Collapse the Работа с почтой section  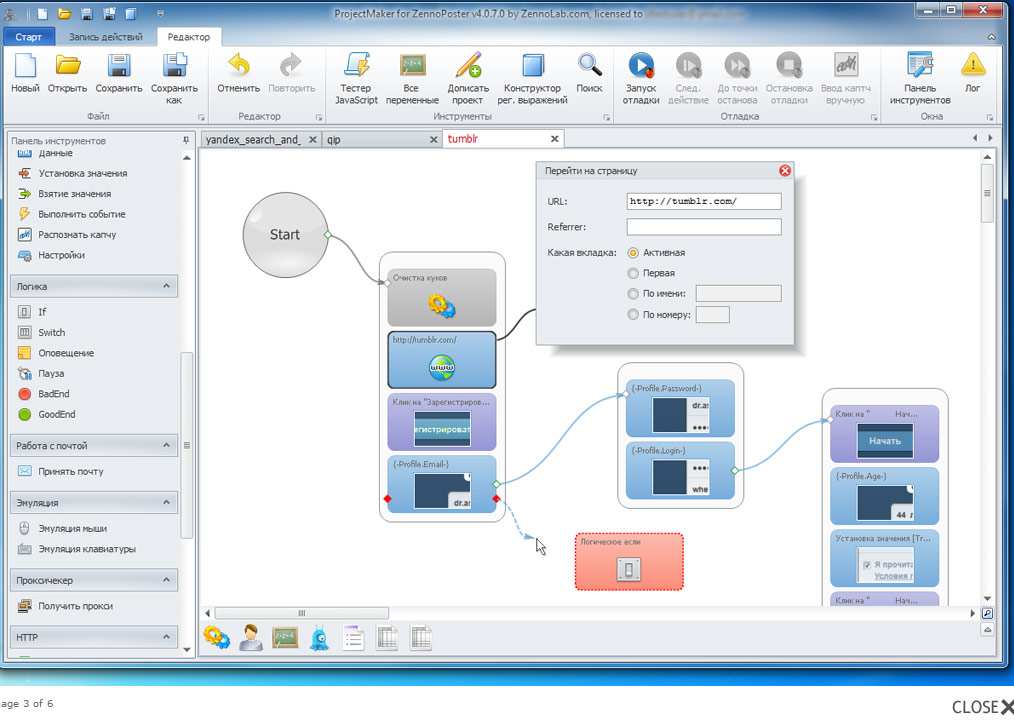click(166, 446)
